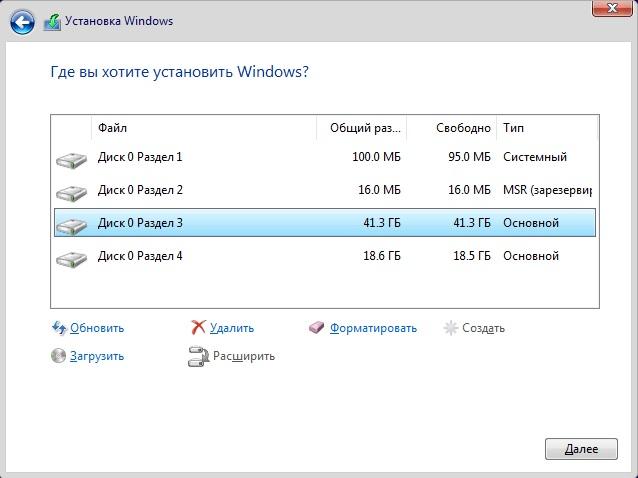Open the Загрузить driver link
The image size is (638, 478).
[x=97, y=356]
